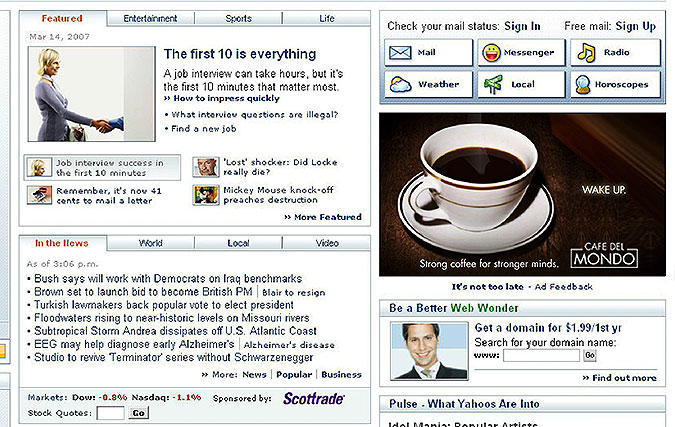675x427 pixels.
Task: Open the 41 cents letter story thumbnail
Action: pos(39,195)
